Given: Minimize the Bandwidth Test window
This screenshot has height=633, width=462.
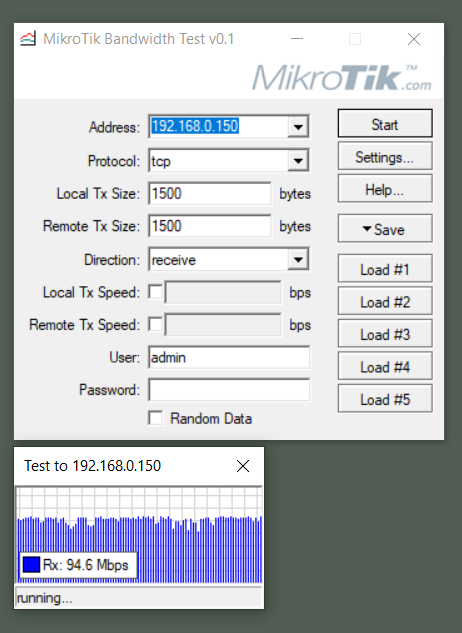Looking at the screenshot, I should pyautogui.click(x=297, y=39).
